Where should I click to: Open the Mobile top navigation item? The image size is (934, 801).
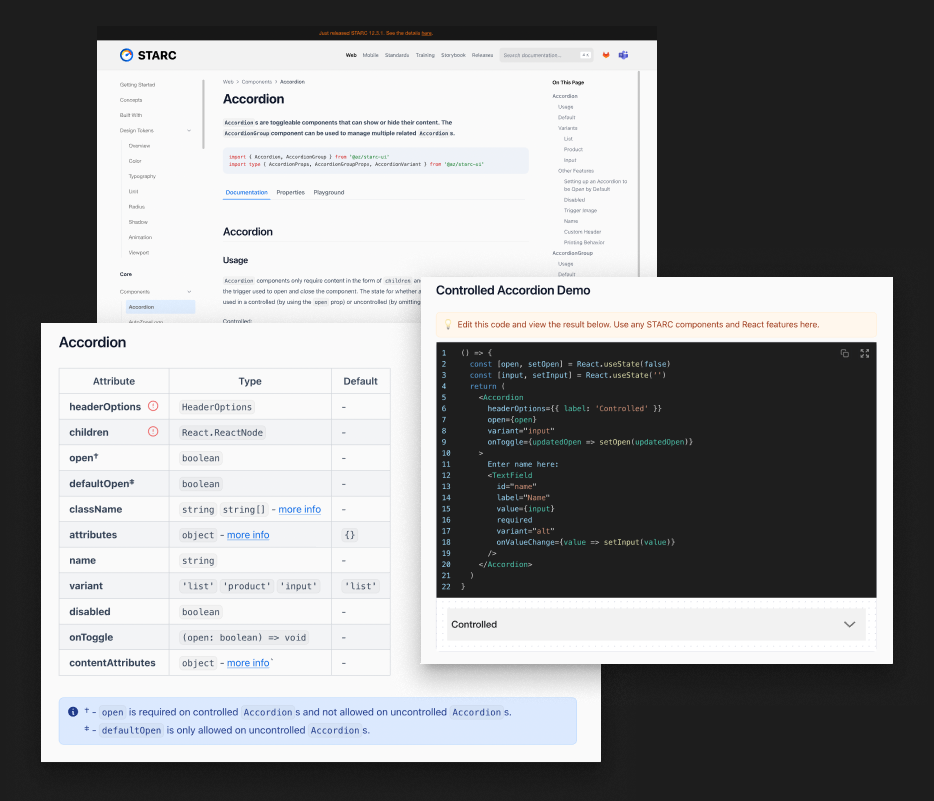pyautogui.click(x=371, y=55)
